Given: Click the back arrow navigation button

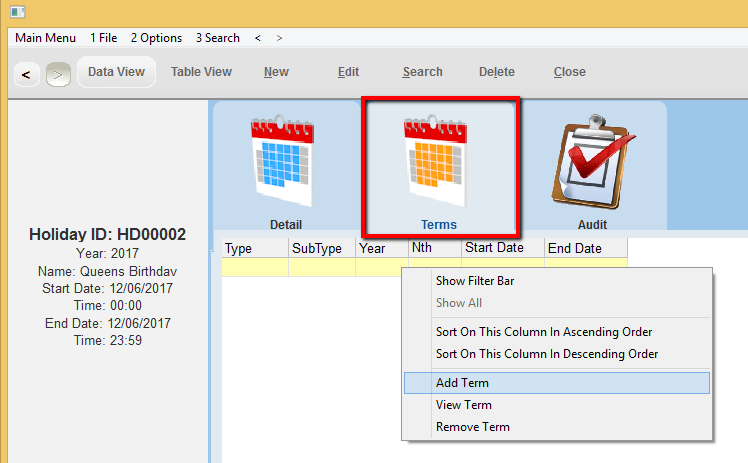Looking at the screenshot, I should coord(26,73).
